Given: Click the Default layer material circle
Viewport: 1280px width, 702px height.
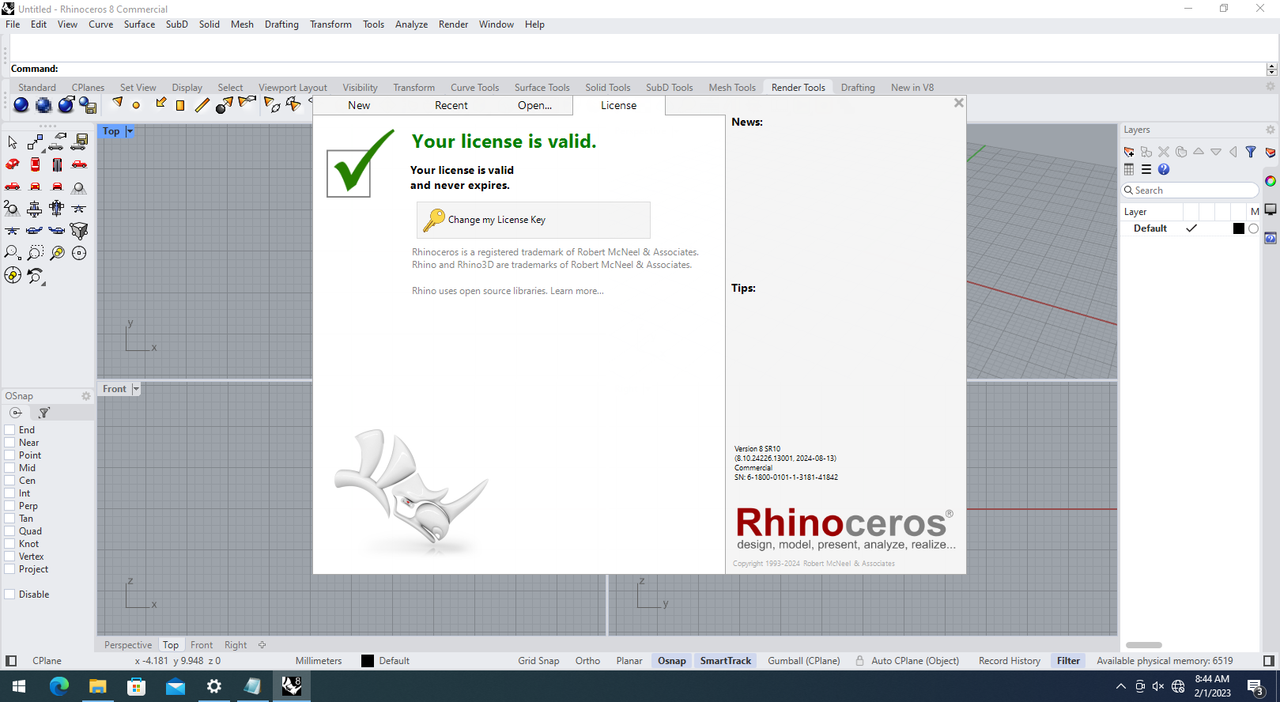Looking at the screenshot, I should (1254, 229).
